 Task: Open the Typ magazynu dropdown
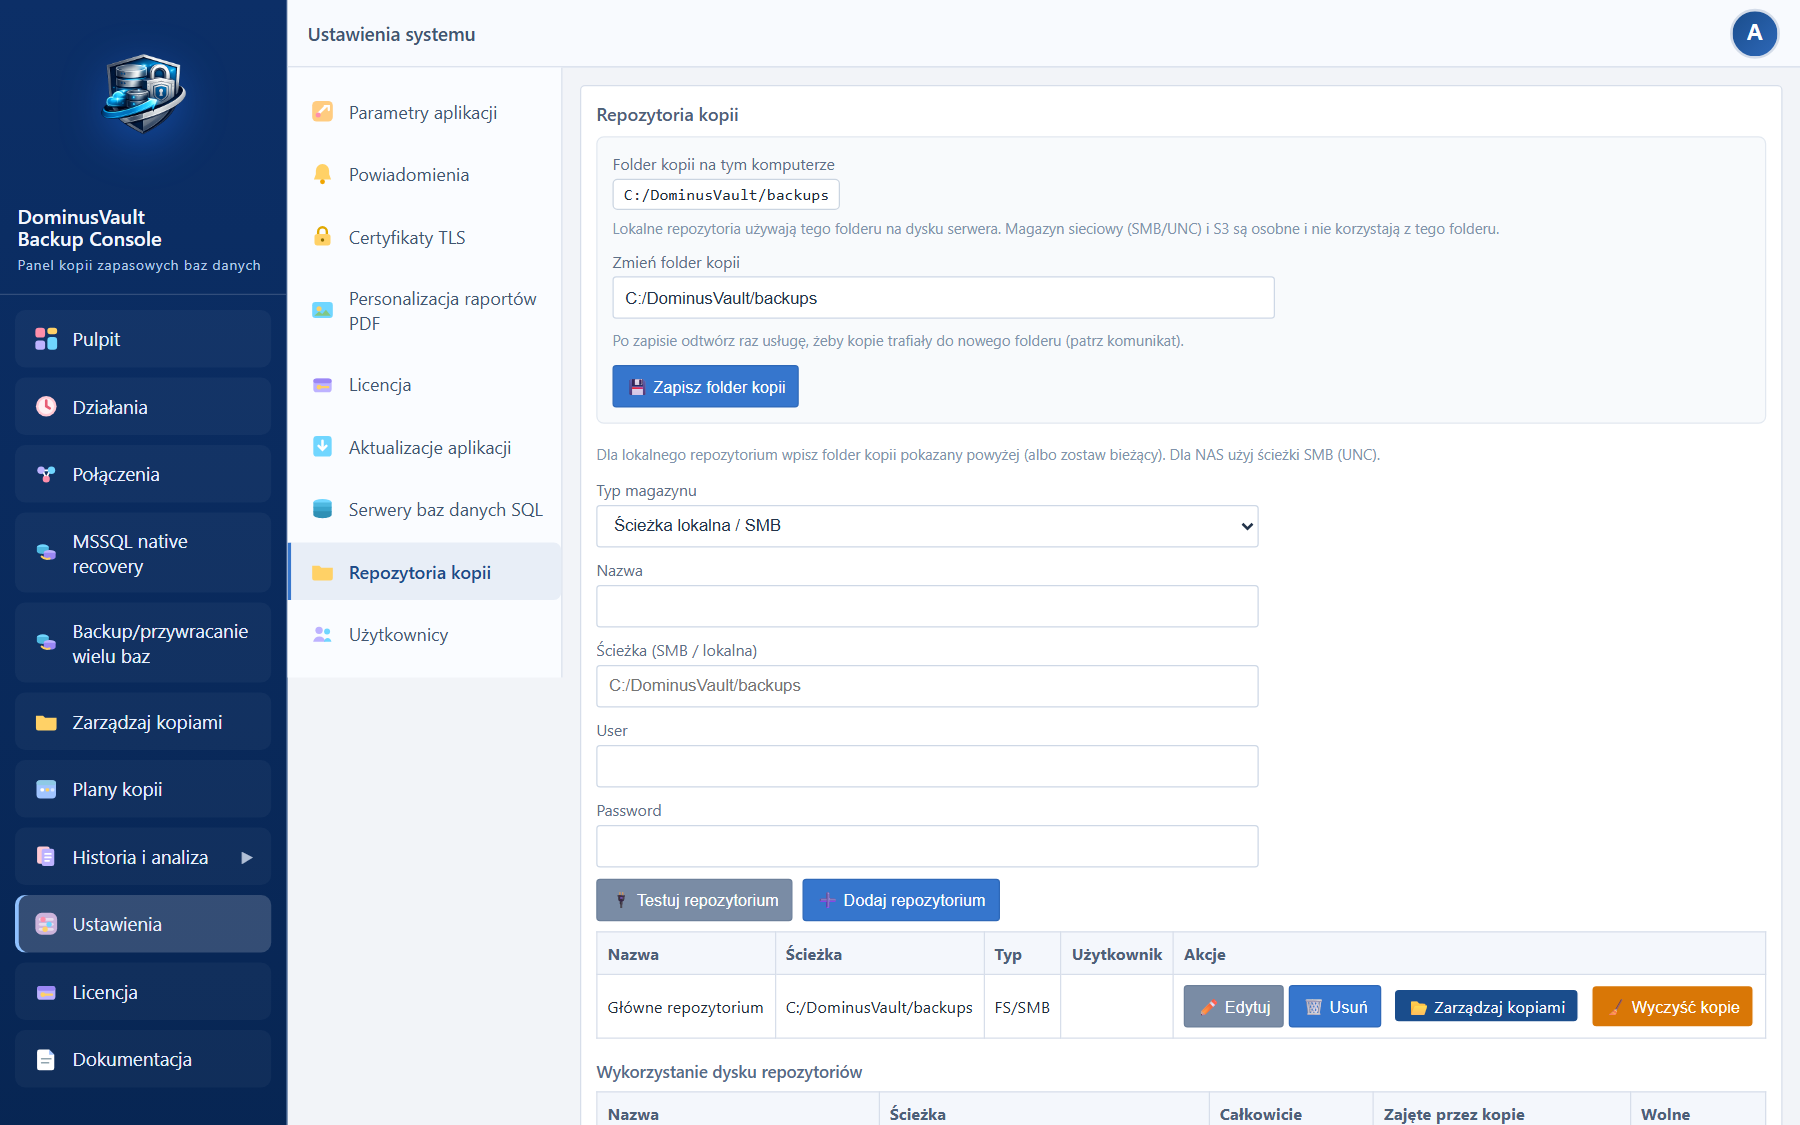tap(927, 526)
